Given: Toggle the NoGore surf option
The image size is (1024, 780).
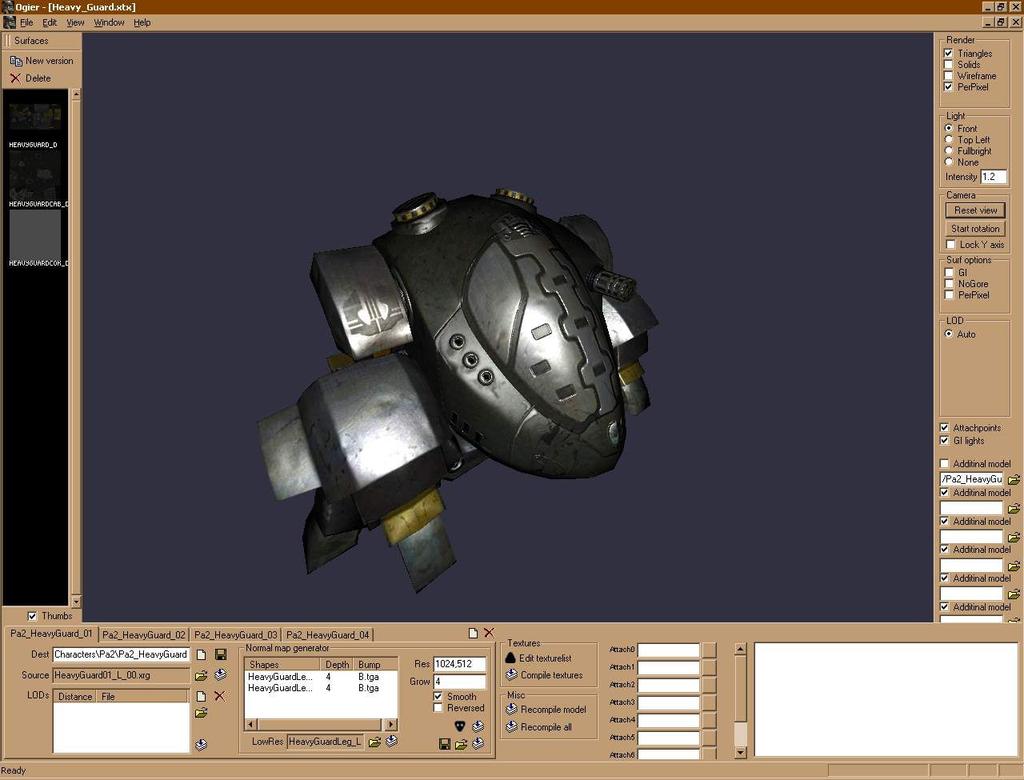Looking at the screenshot, I should pyautogui.click(x=950, y=284).
